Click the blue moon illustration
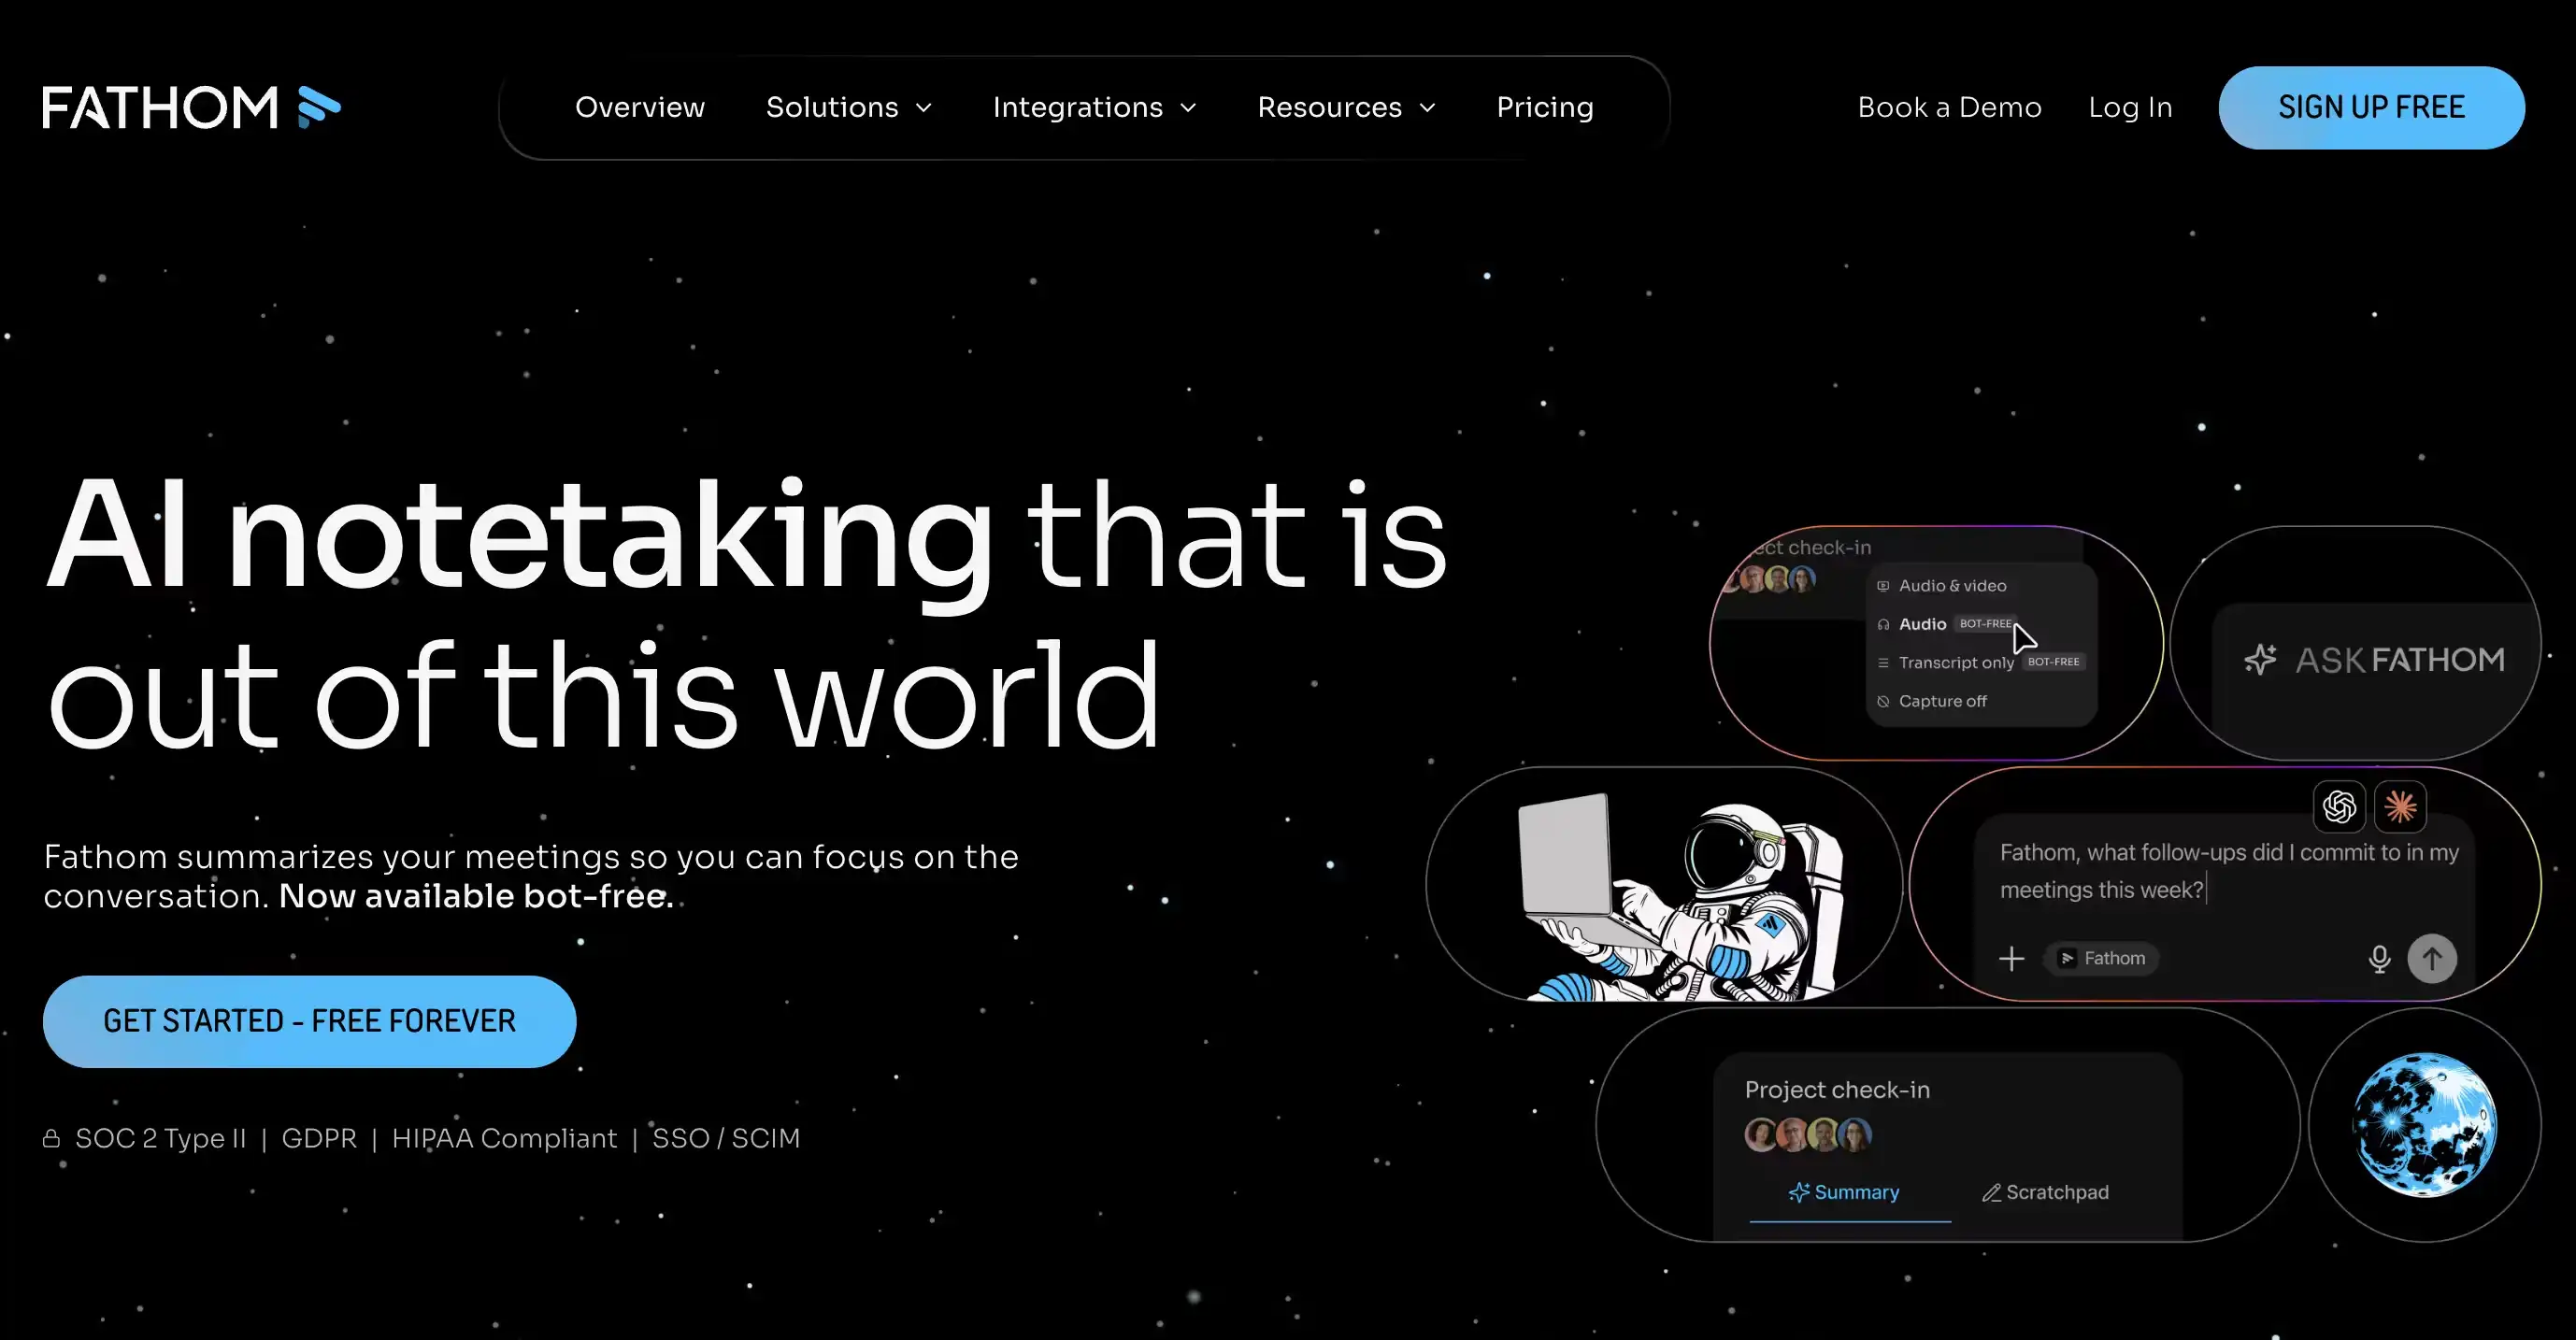Screen dimensions: 2576x1340 [2424, 1124]
